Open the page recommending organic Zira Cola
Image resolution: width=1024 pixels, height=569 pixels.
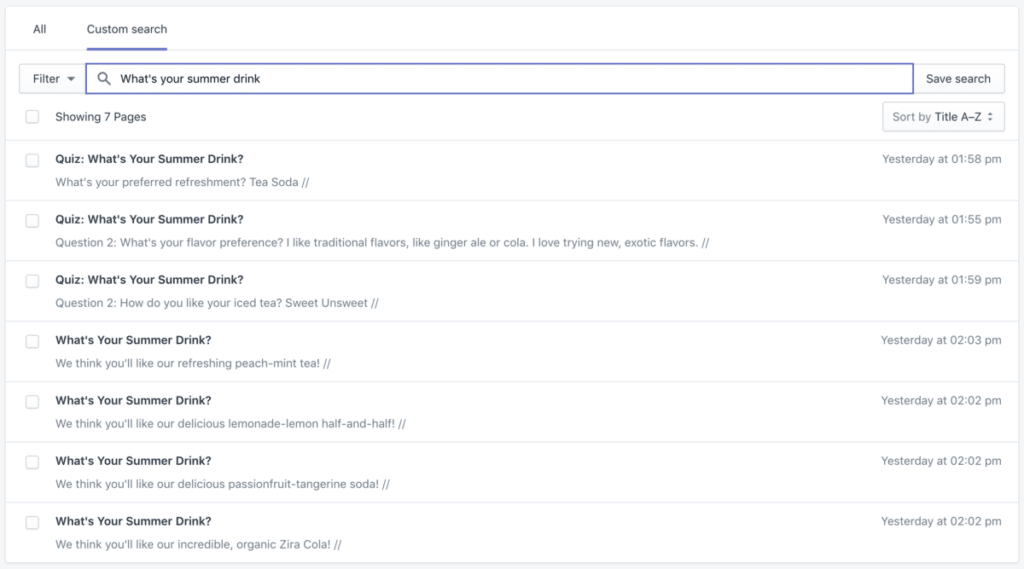click(133, 521)
